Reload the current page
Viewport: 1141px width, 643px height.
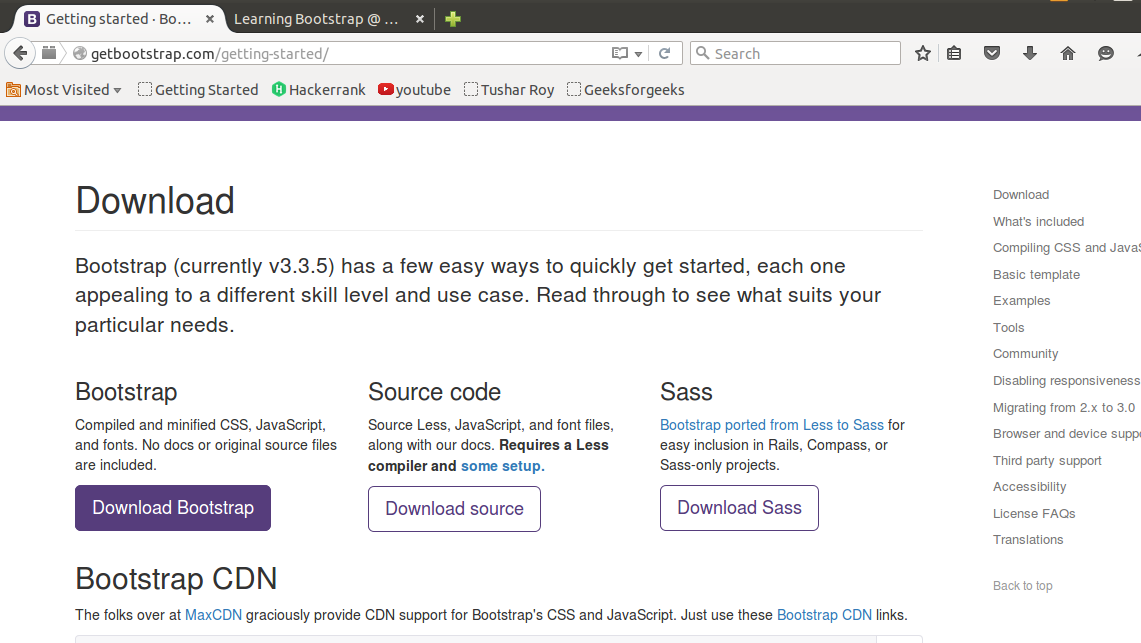(x=666, y=53)
